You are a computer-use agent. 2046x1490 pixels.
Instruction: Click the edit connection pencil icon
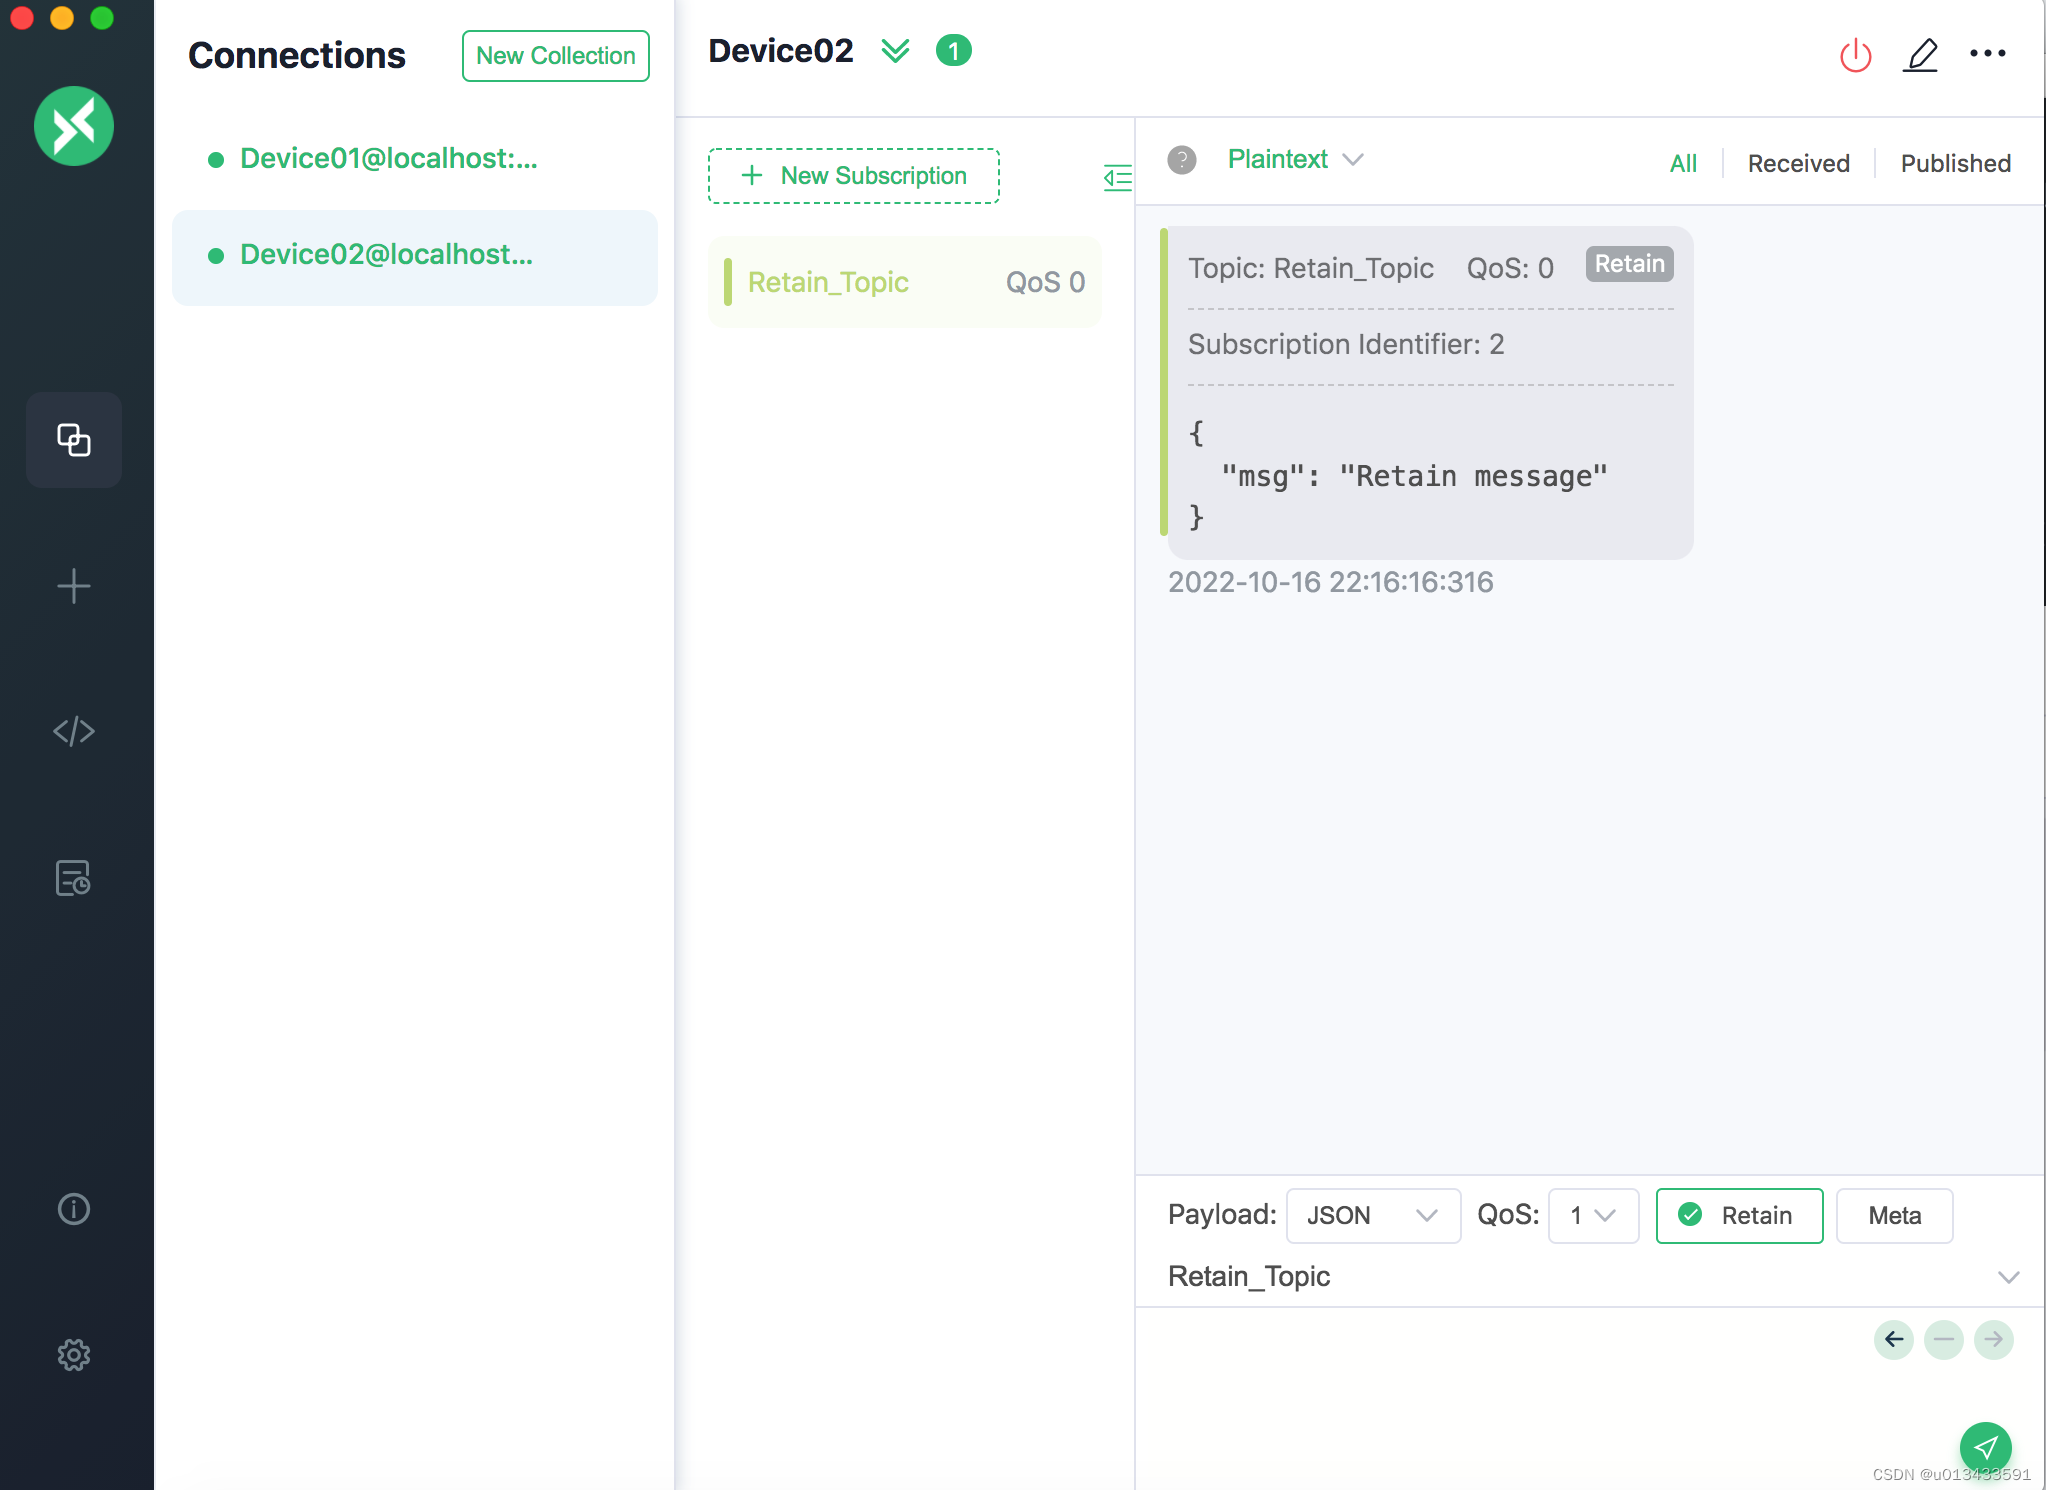[1920, 55]
